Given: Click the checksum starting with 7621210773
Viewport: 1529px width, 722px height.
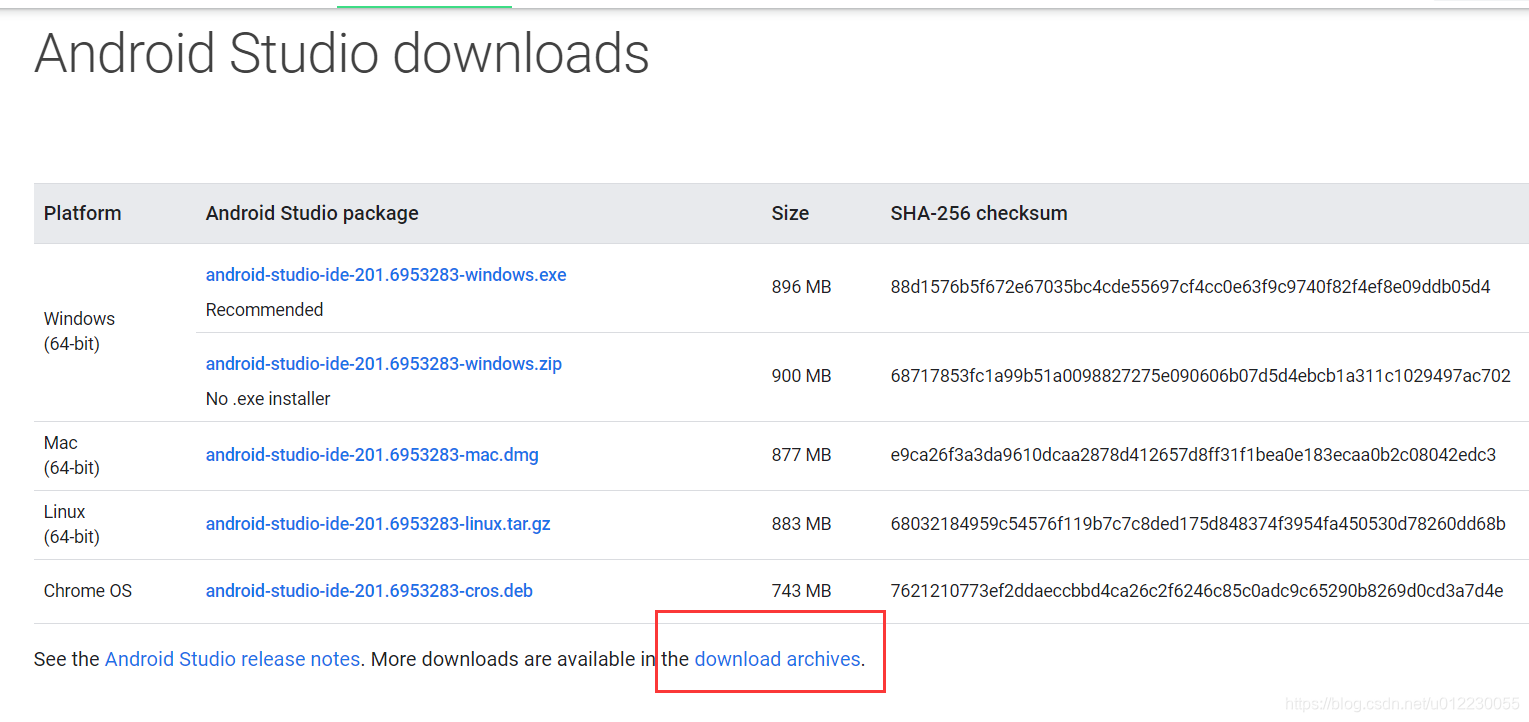Looking at the screenshot, I should click(x=1197, y=591).
